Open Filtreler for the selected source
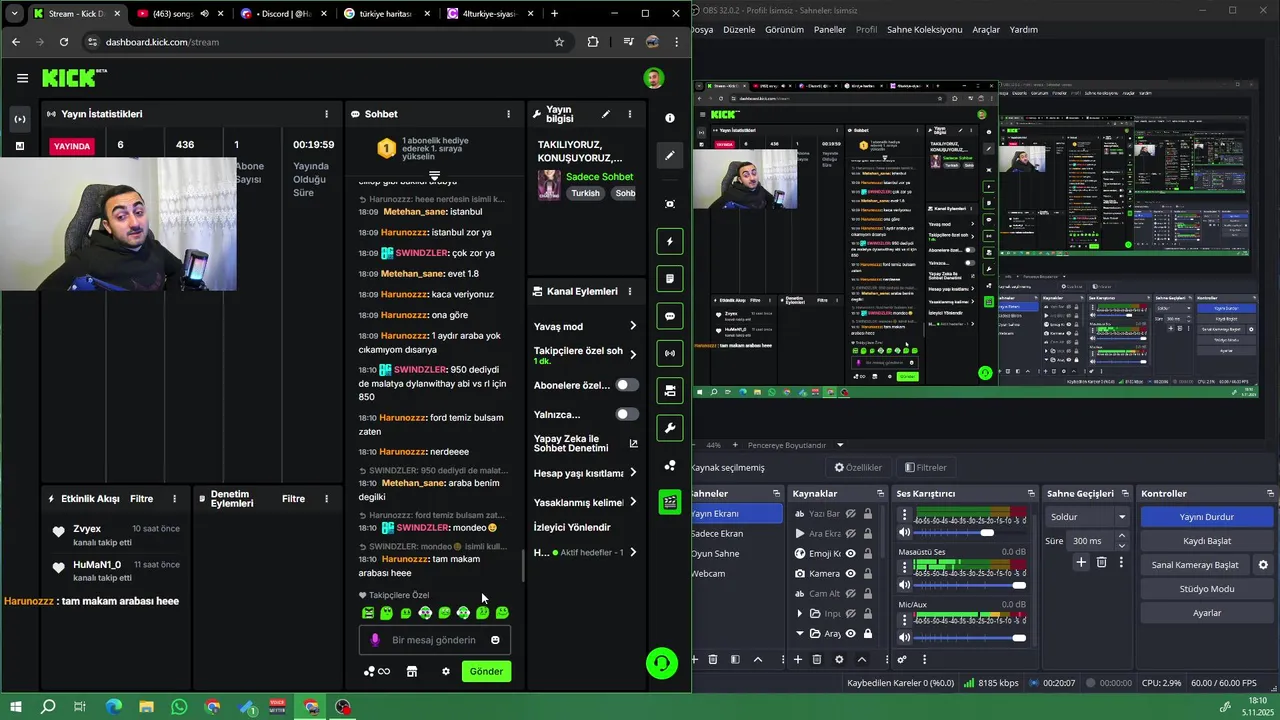1280x720 pixels. [x=926, y=467]
